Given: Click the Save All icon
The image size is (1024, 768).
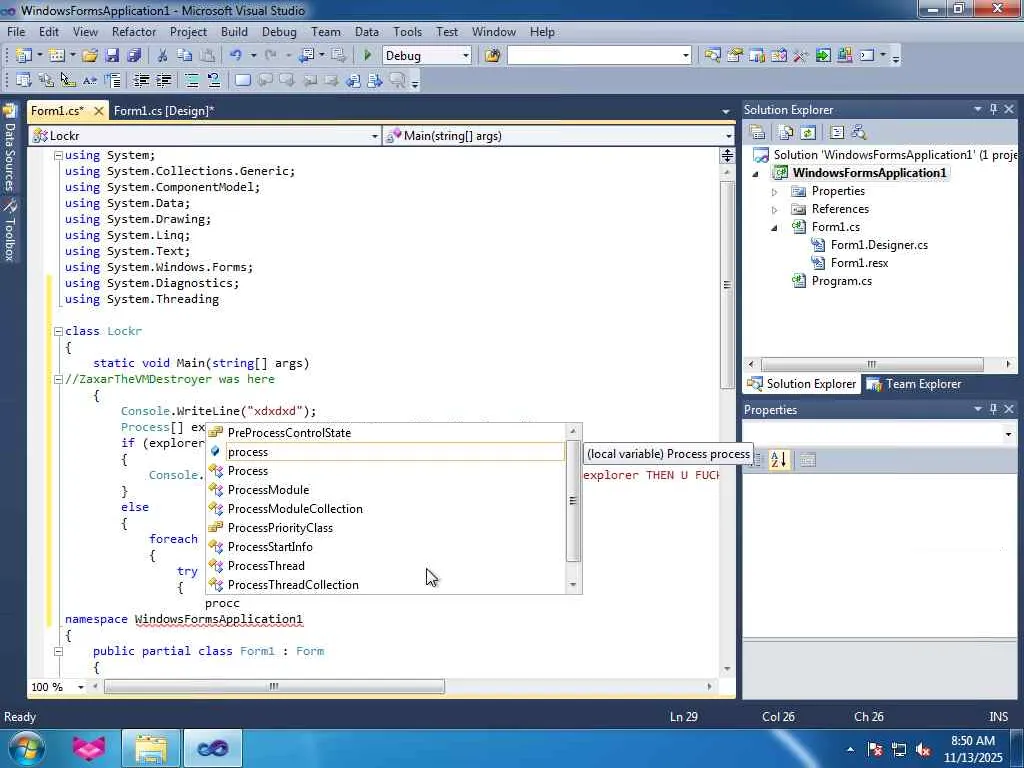Looking at the screenshot, I should point(134,56).
